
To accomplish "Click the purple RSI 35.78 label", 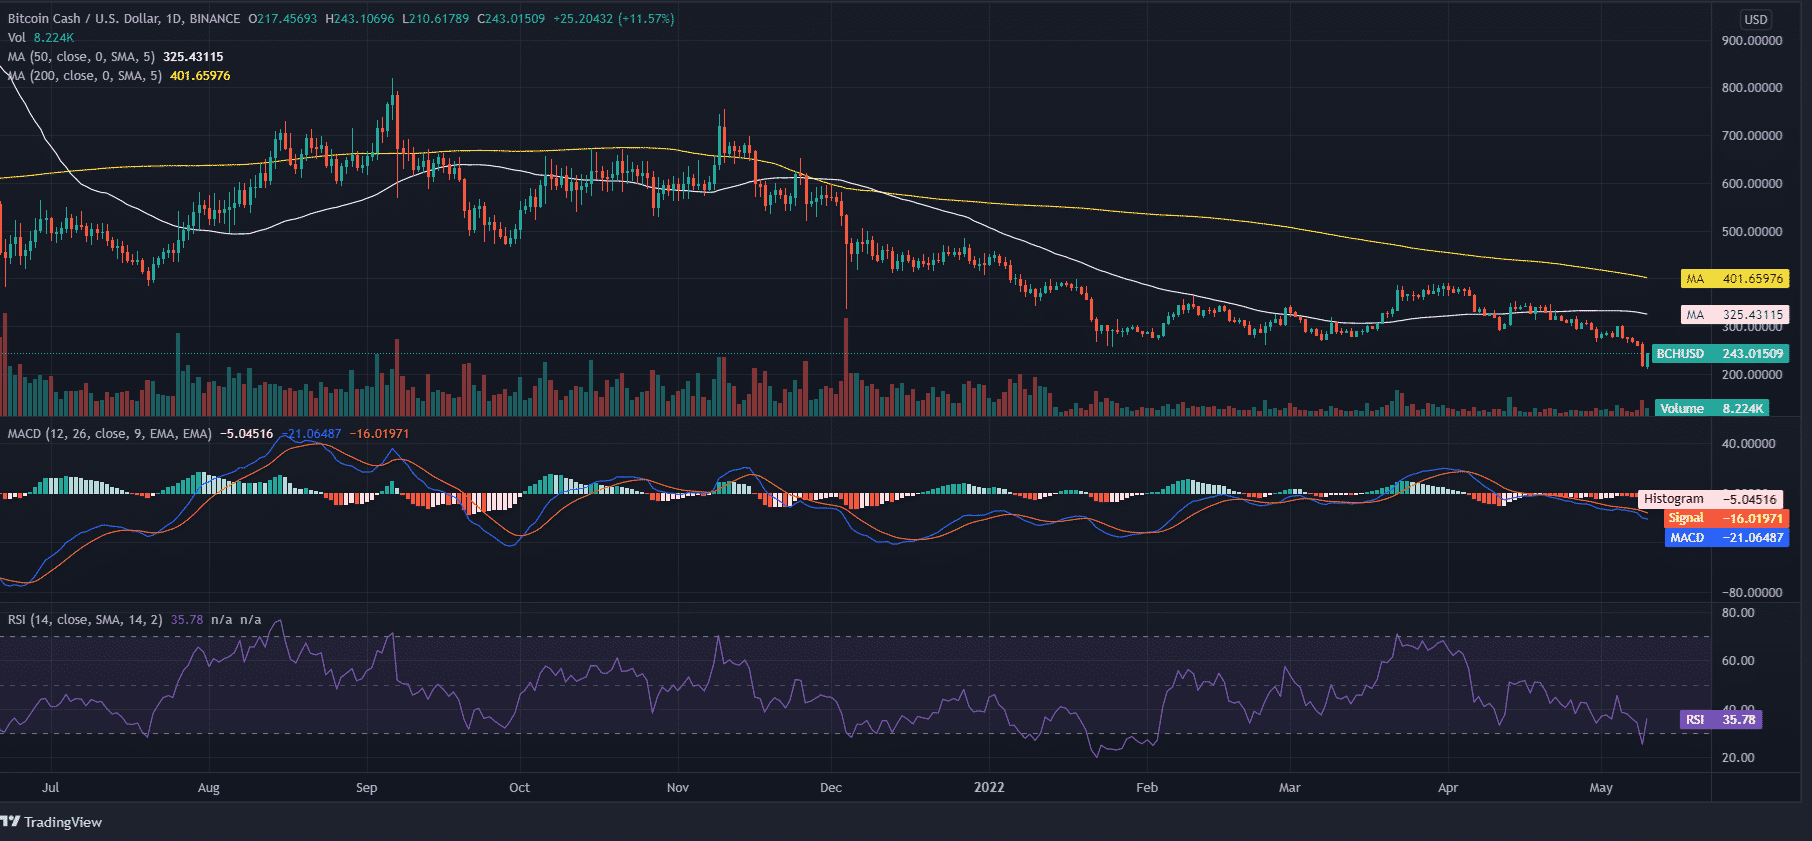I will 1720,720.
